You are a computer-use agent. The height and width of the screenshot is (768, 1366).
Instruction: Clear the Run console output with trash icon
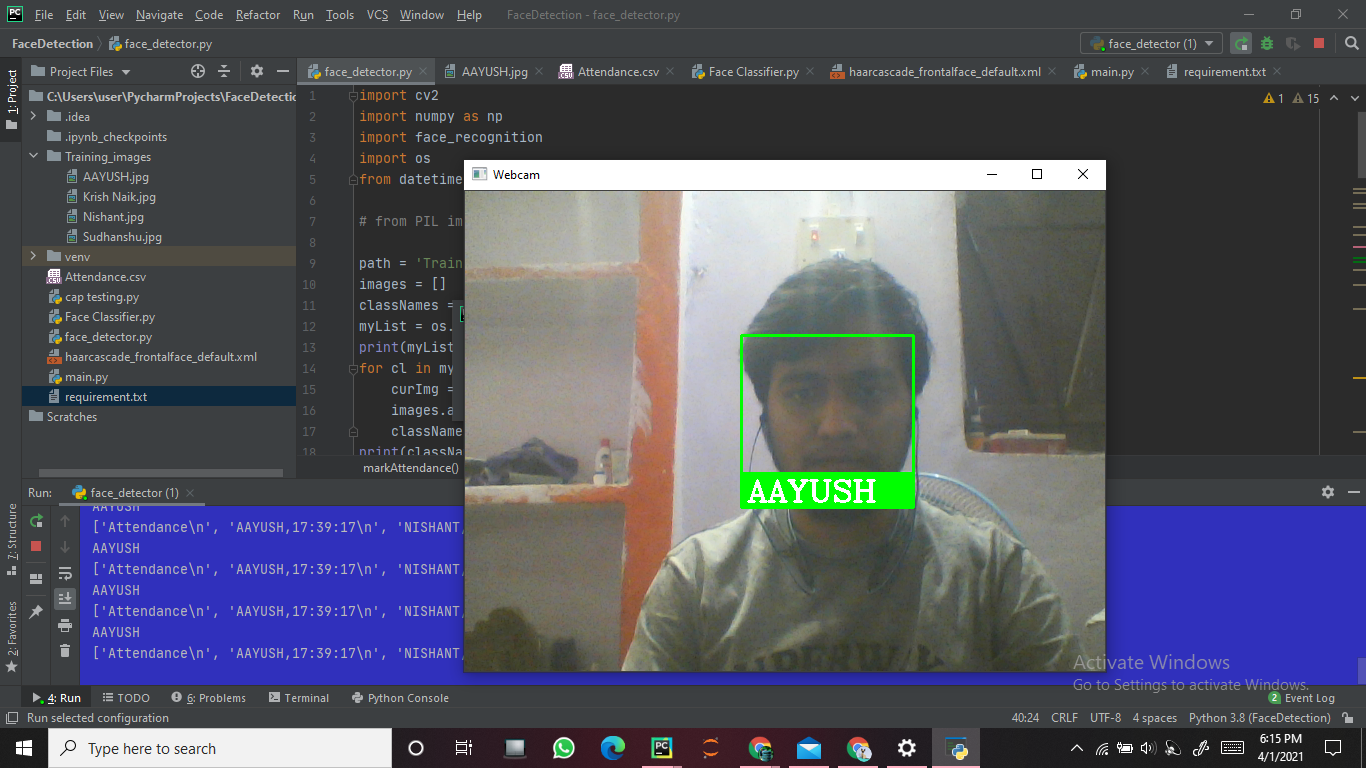point(64,650)
